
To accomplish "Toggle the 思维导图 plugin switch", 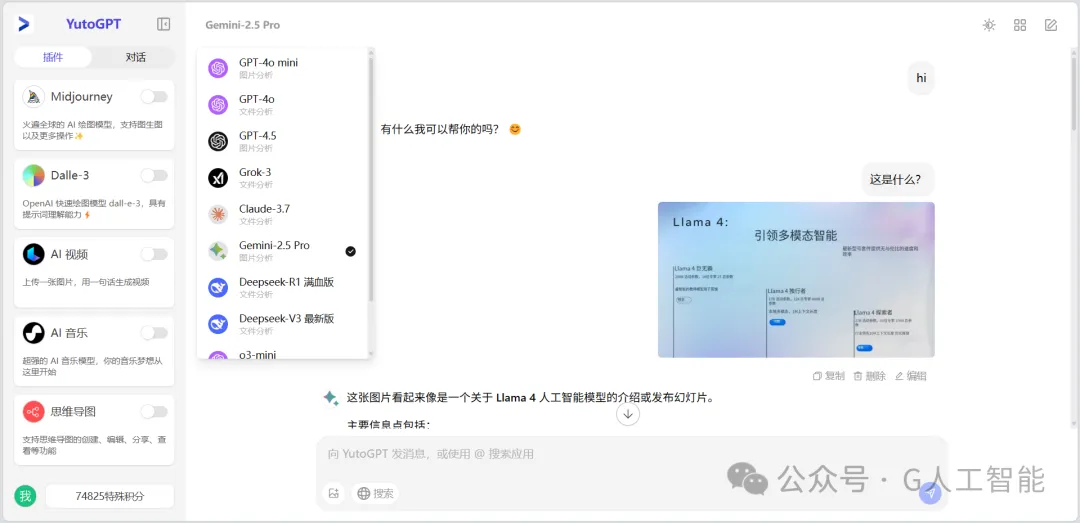I will [x=154, y=411].
